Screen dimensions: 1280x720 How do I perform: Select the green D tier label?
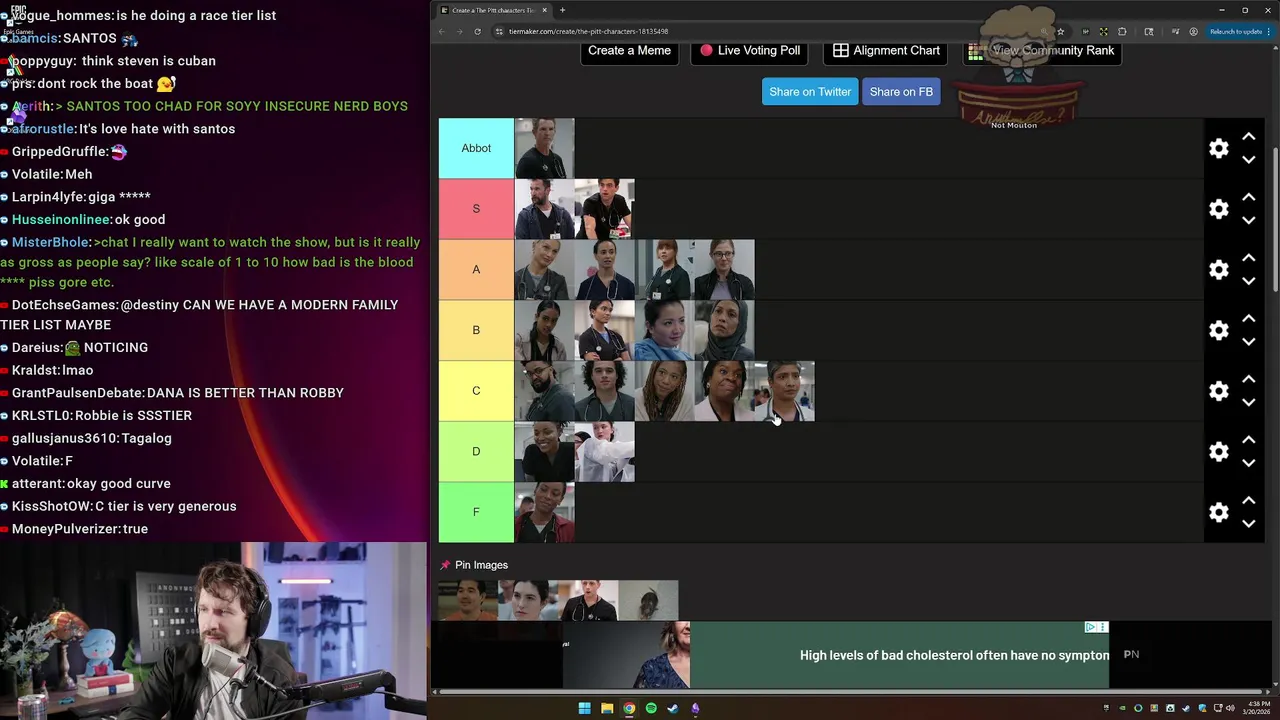coord(476,452)
